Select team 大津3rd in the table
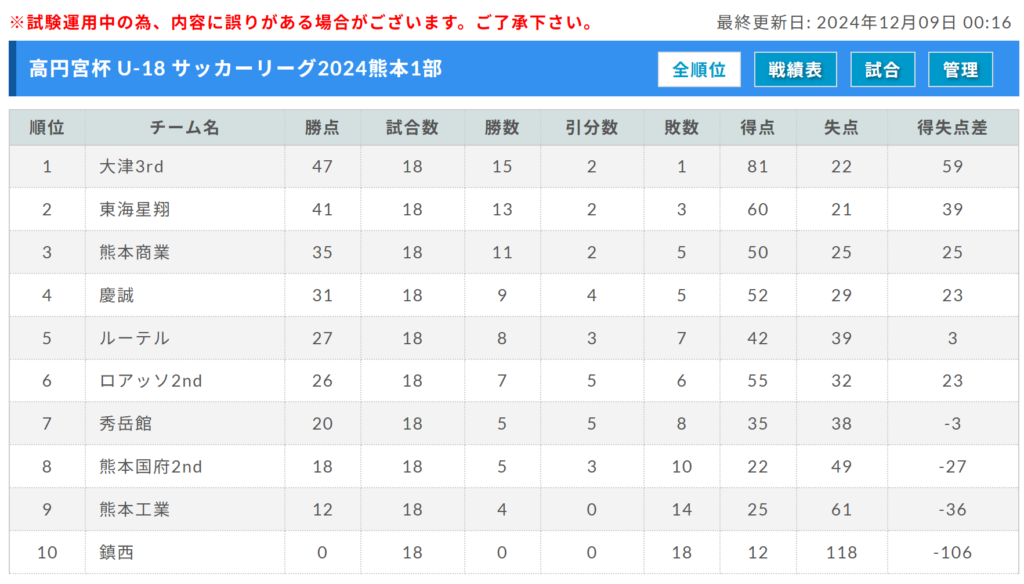Image resolution: width=1024 pixels, height=584 pixels. pyautogui.click(x=131, y=167)
